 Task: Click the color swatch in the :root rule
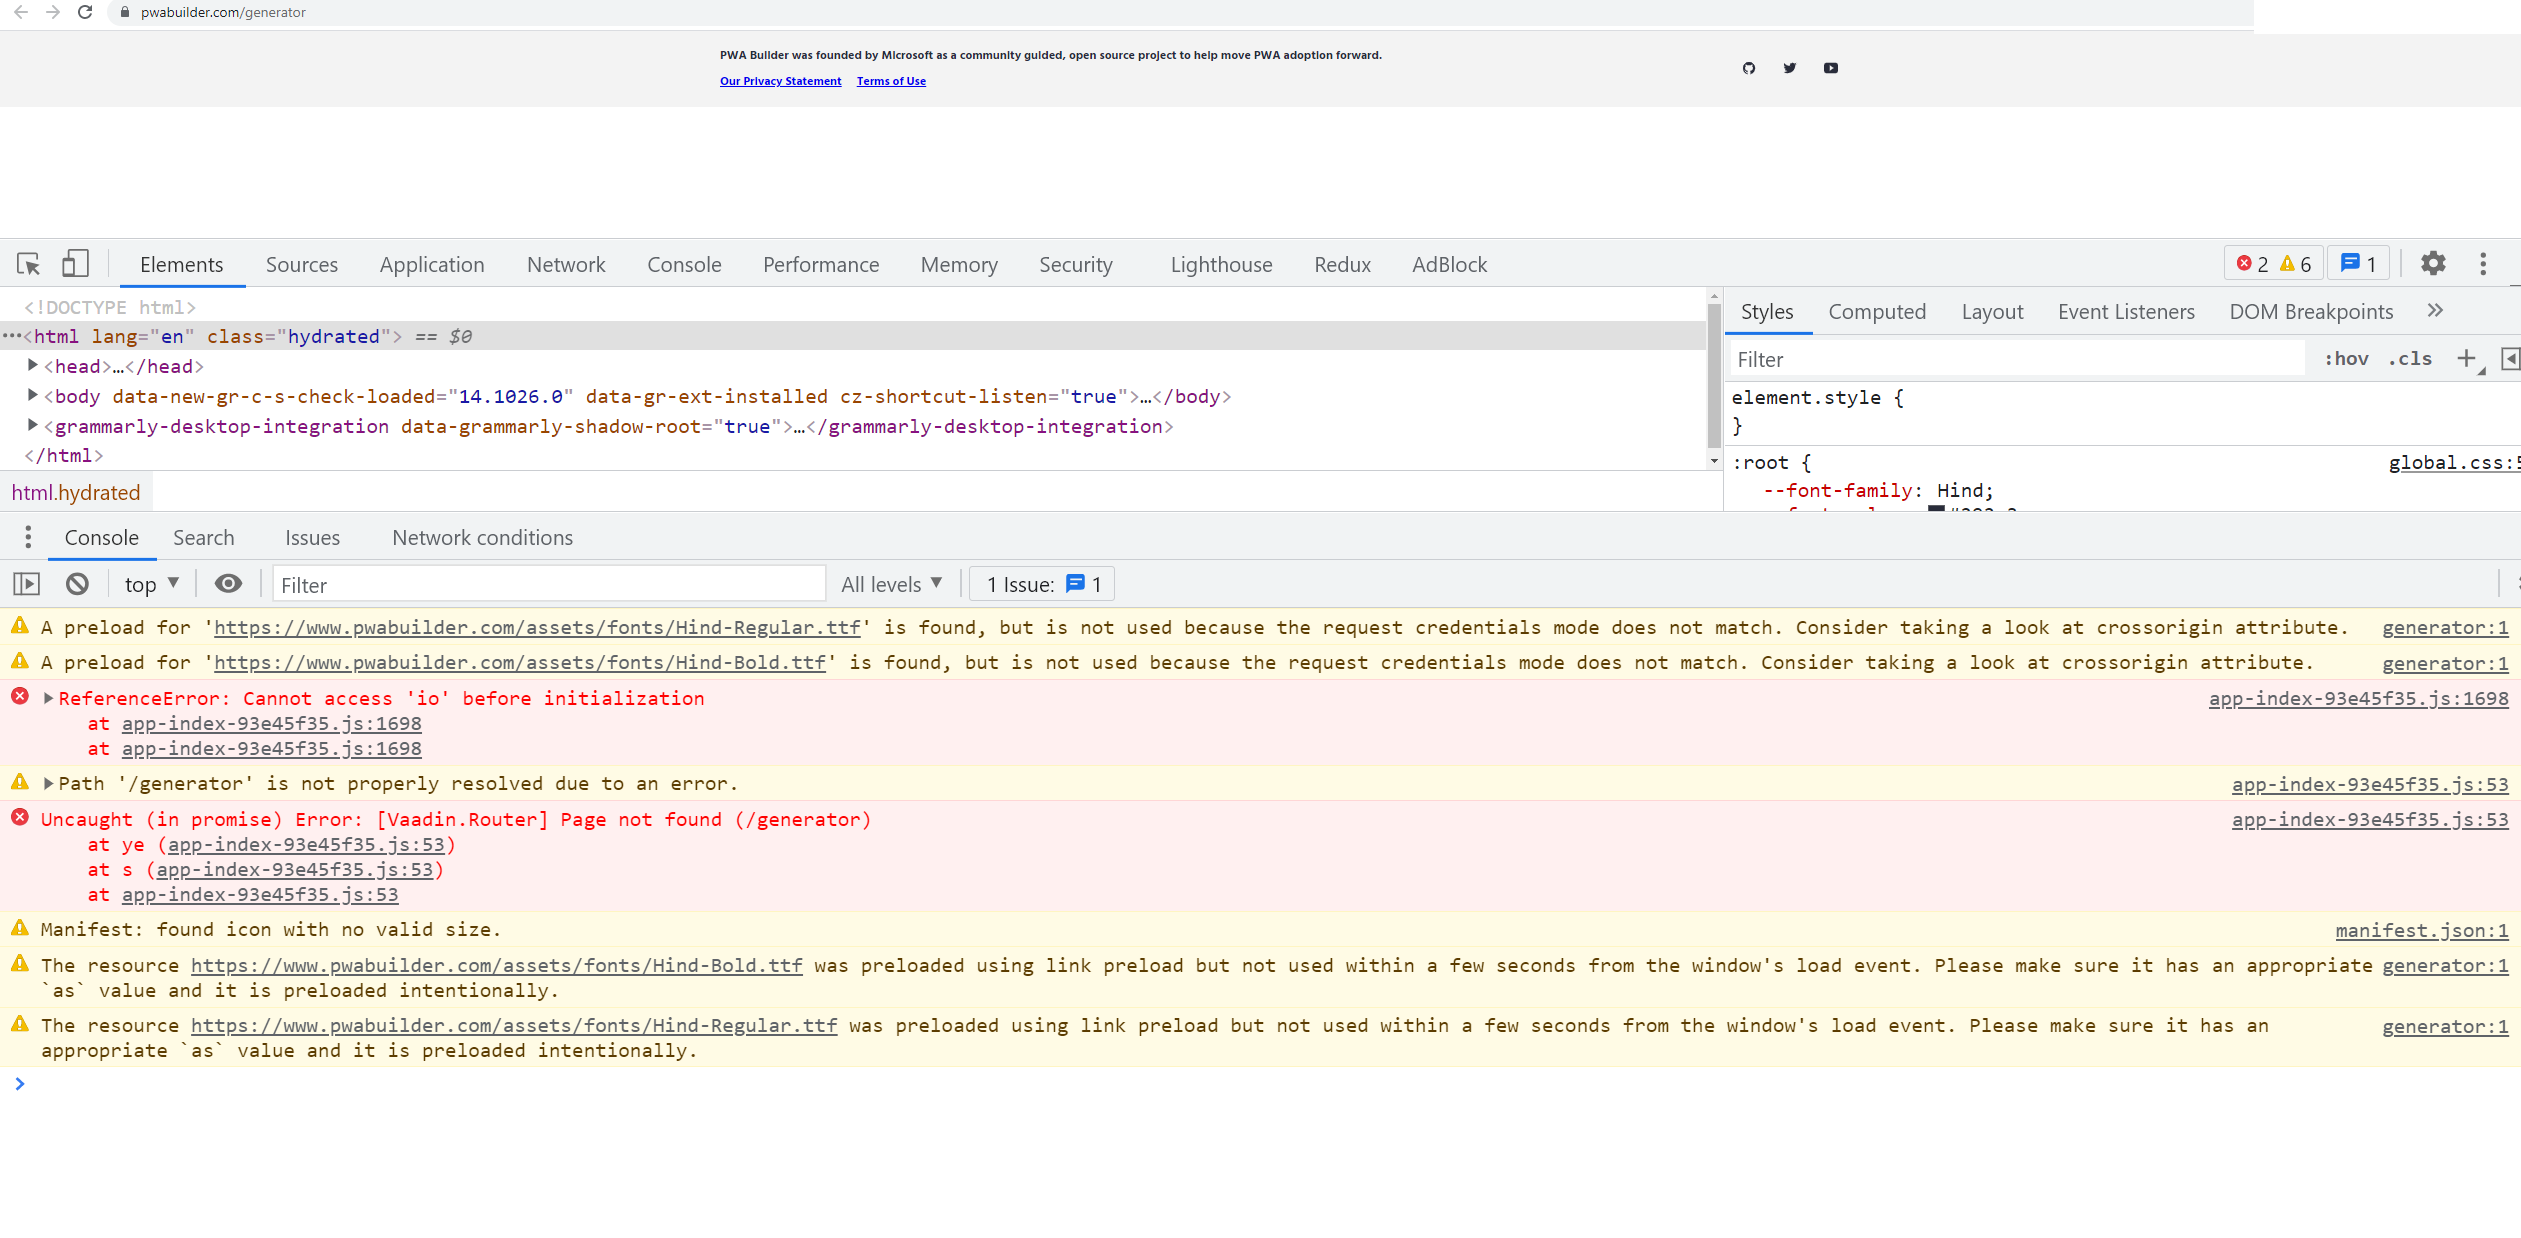(1938, 513)
